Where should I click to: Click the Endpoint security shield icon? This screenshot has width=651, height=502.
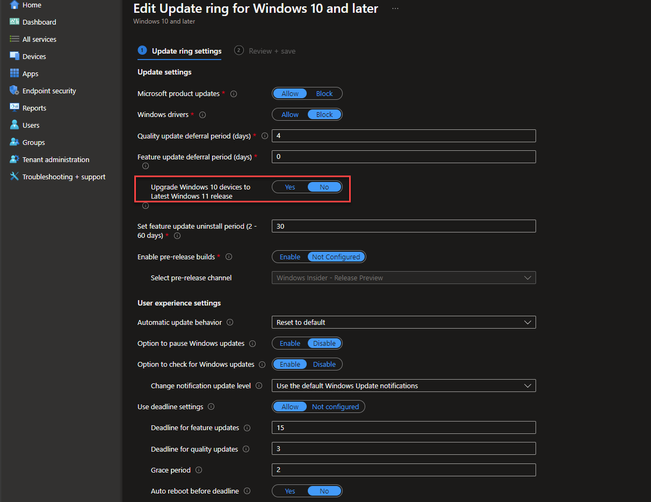pyautogui.click(x=15, y=90)
